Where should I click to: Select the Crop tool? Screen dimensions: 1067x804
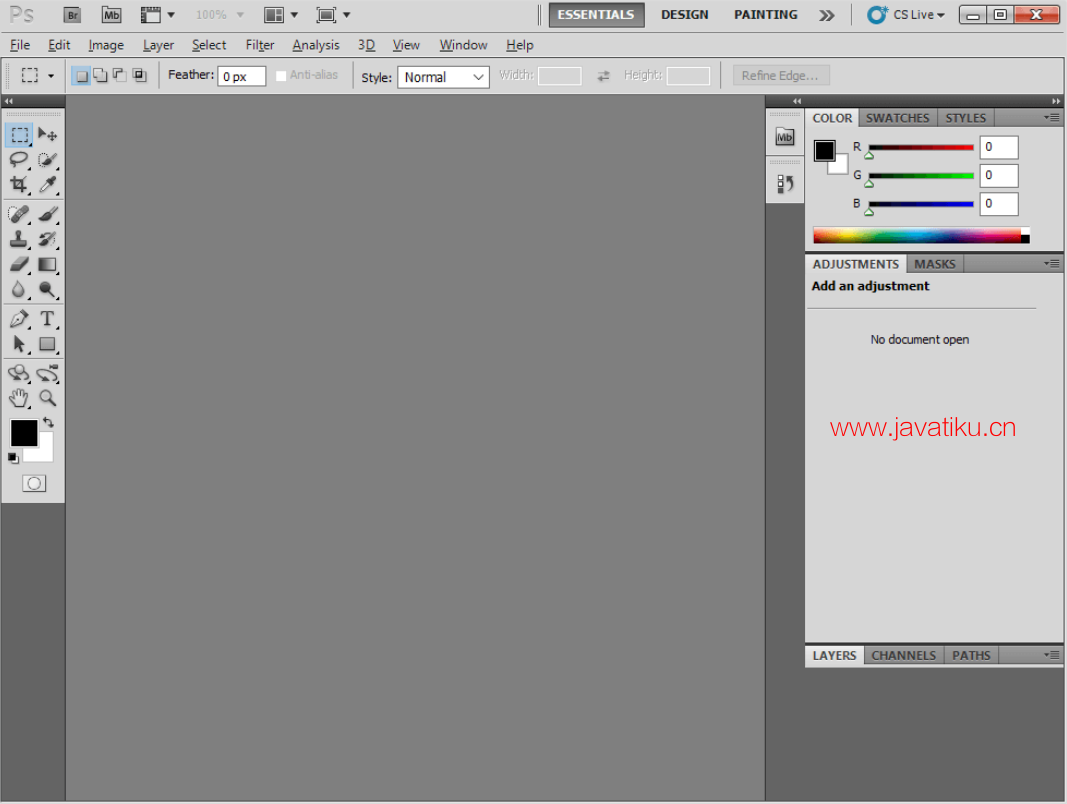point(19,184)
